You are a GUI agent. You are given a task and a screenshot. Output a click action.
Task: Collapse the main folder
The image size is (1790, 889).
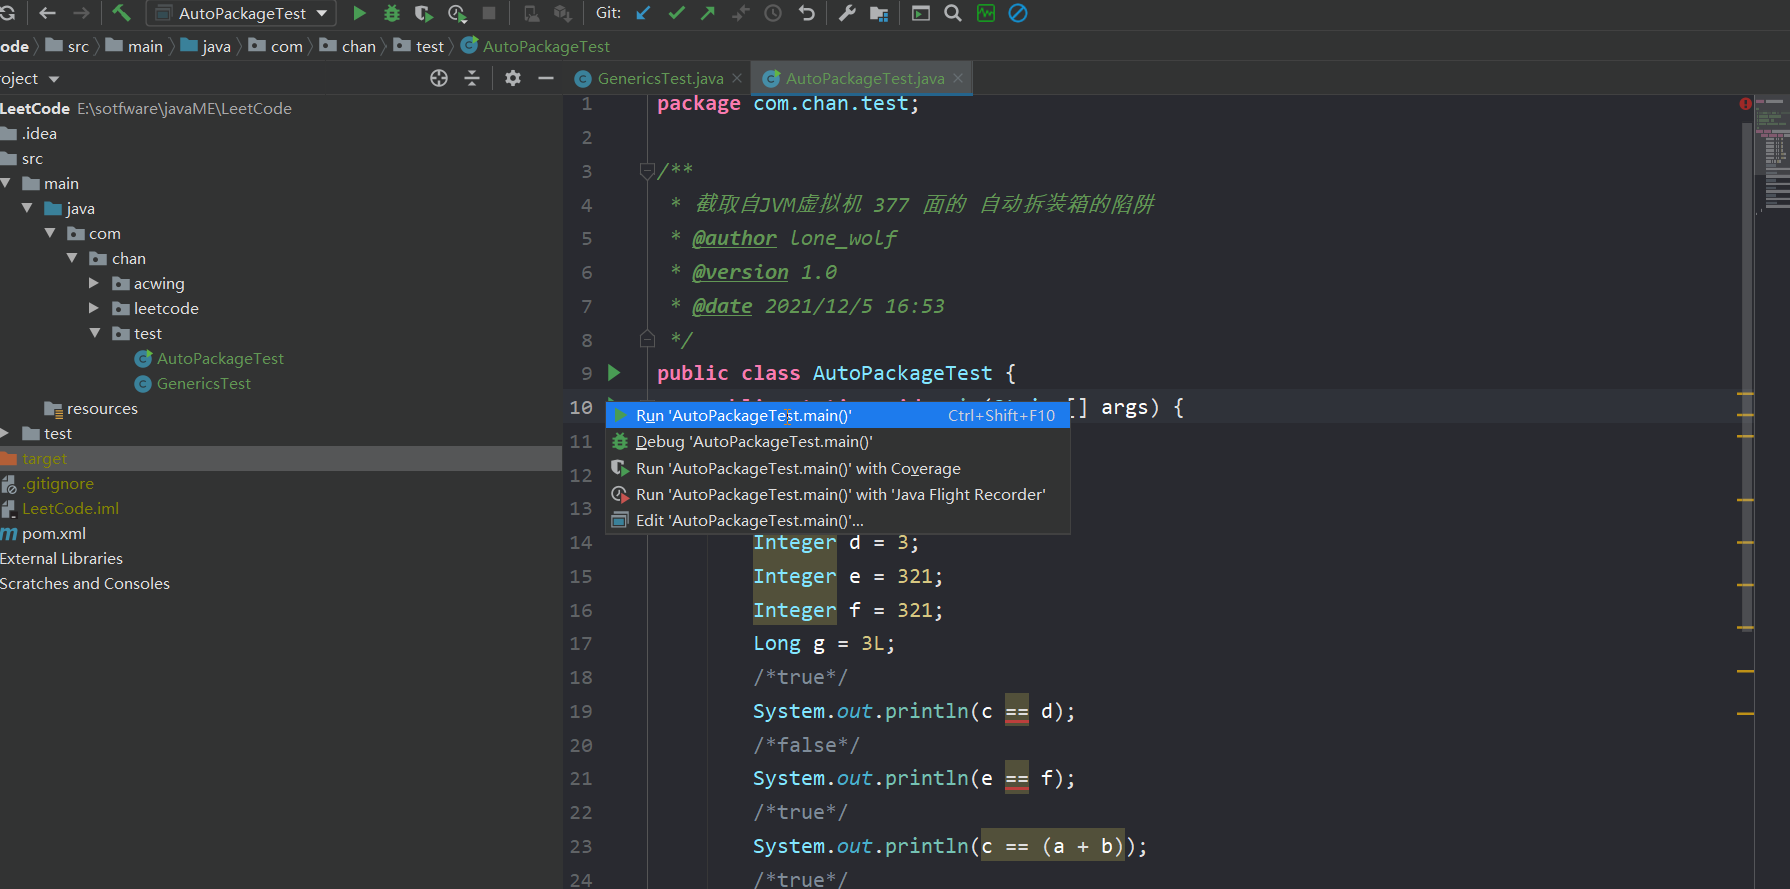[6, 183]
